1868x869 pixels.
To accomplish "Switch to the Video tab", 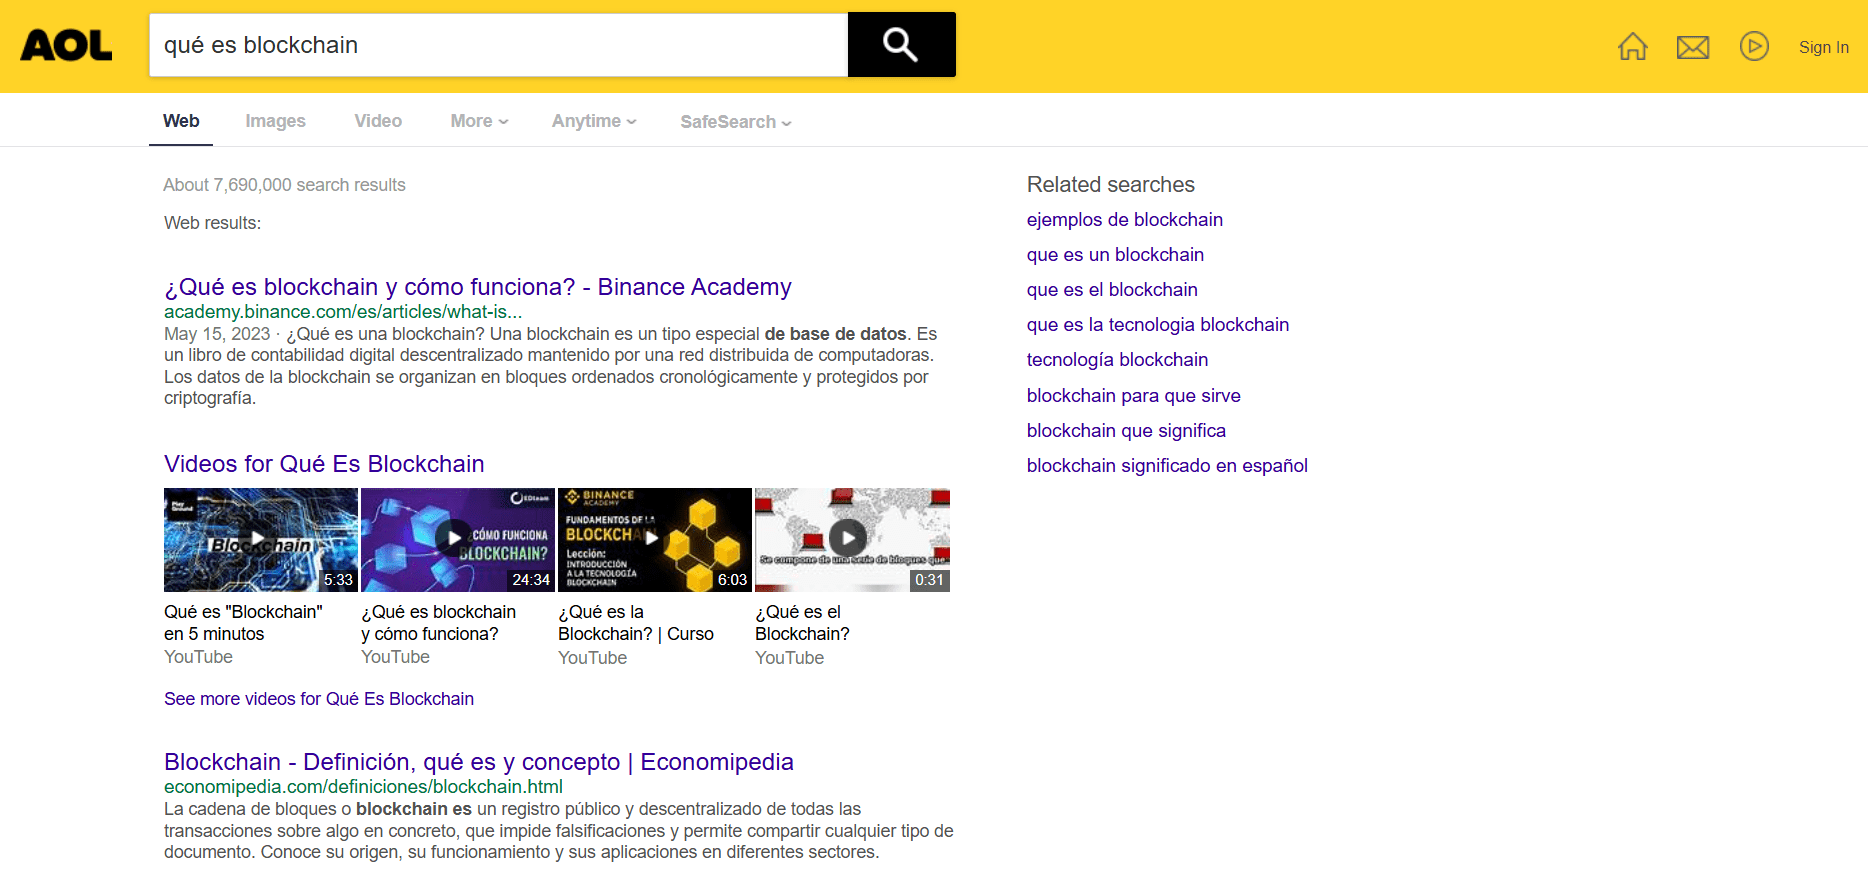I will tap(378, 121).
